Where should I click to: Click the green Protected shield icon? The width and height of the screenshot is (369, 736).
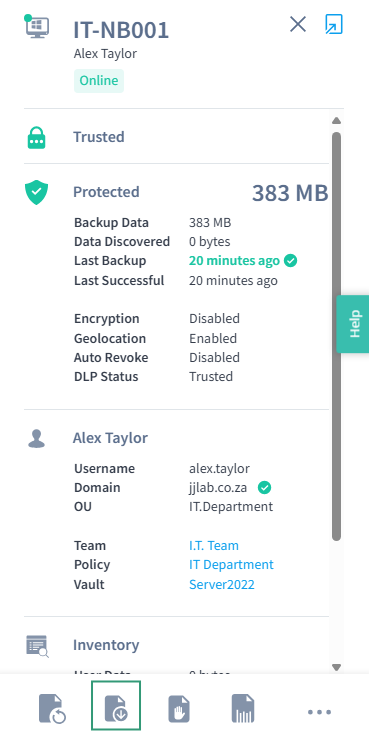[36, 193]
